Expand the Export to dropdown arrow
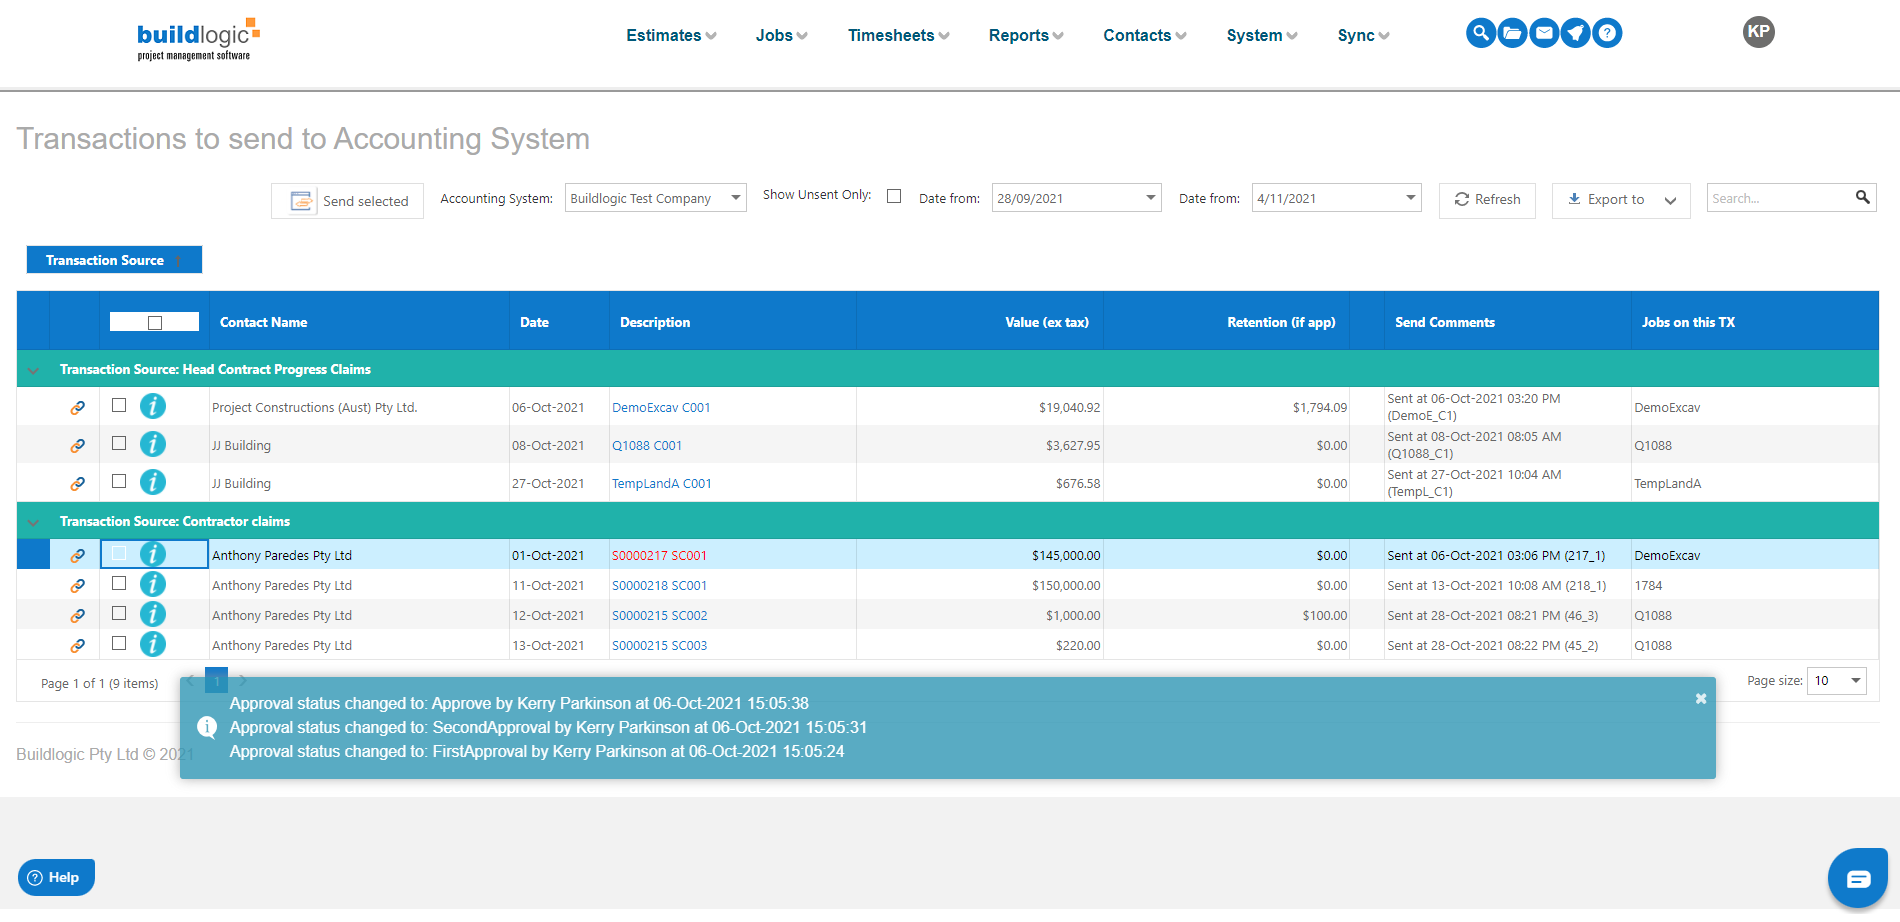Screen dimensions: 1900x922 pyautogui.click(x=1670, y=200)
